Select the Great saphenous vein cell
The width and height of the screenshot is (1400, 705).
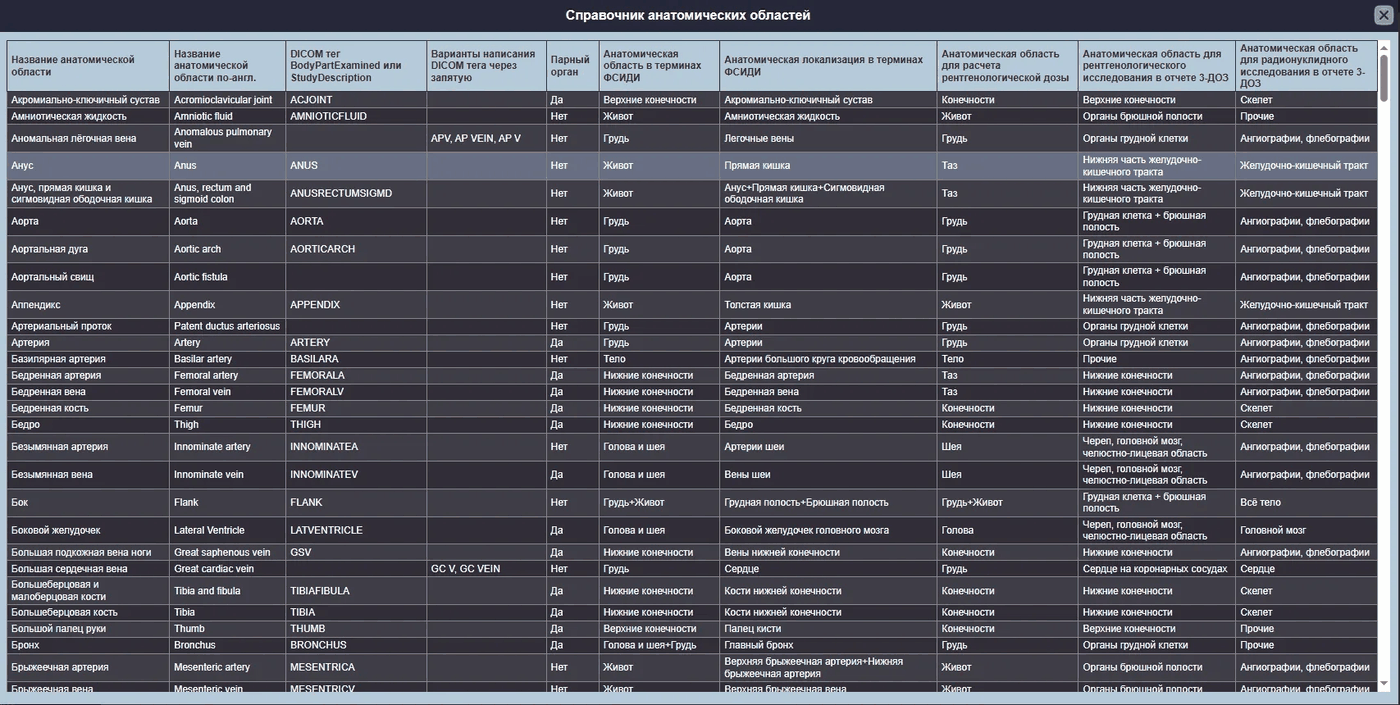tap(228, 552)
